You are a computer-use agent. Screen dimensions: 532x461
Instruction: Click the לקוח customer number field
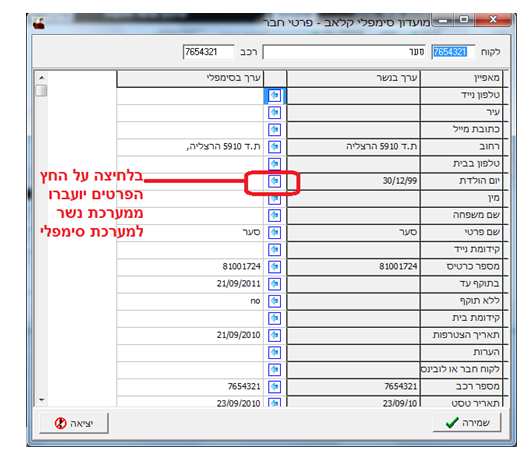pos(453,52)
